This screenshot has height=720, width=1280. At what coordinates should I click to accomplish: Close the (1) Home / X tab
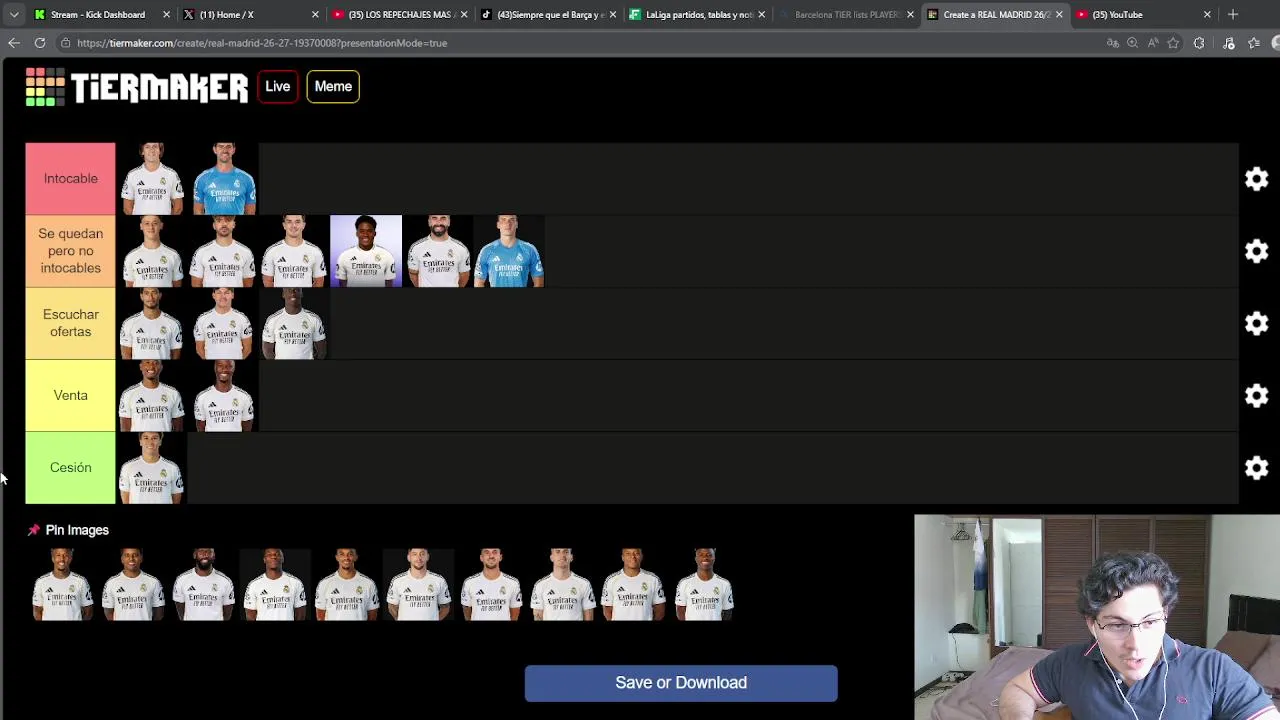pos(315,14)
